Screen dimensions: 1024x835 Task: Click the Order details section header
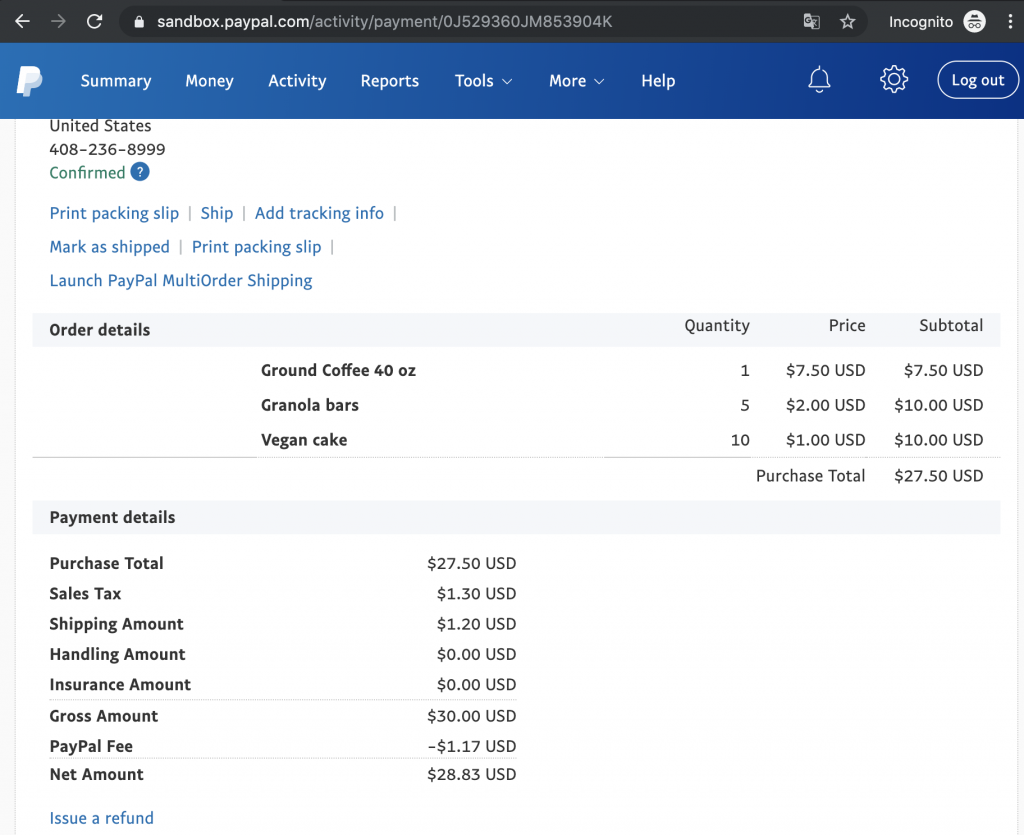pyautogui.click(x=100, y=330)
